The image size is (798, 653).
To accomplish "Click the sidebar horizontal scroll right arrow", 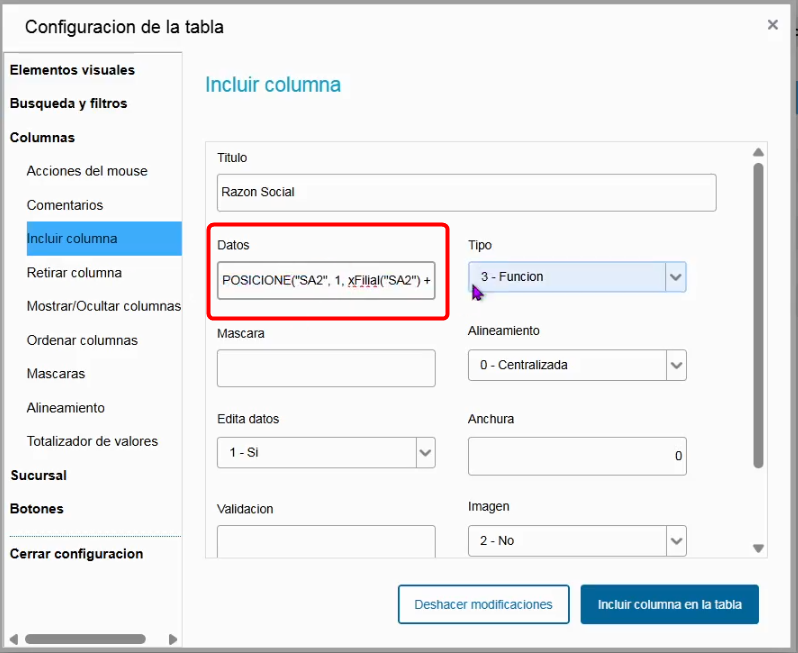I will (173, 639).
